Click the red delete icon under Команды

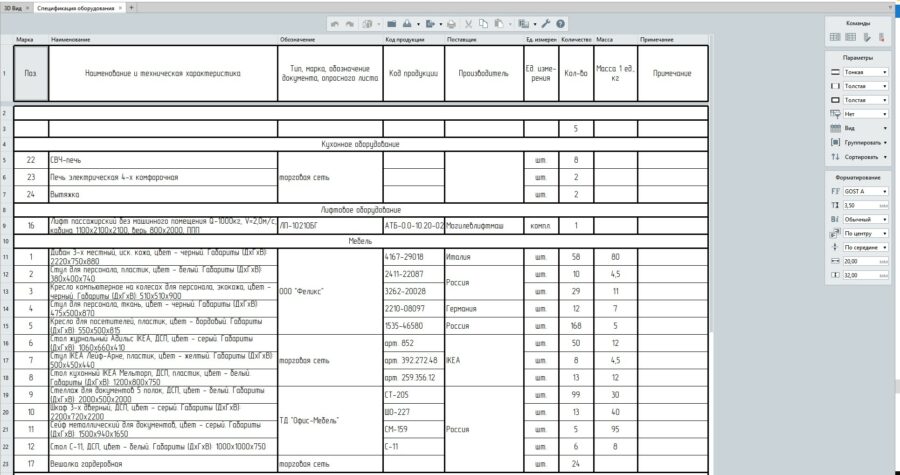point(881,37)
